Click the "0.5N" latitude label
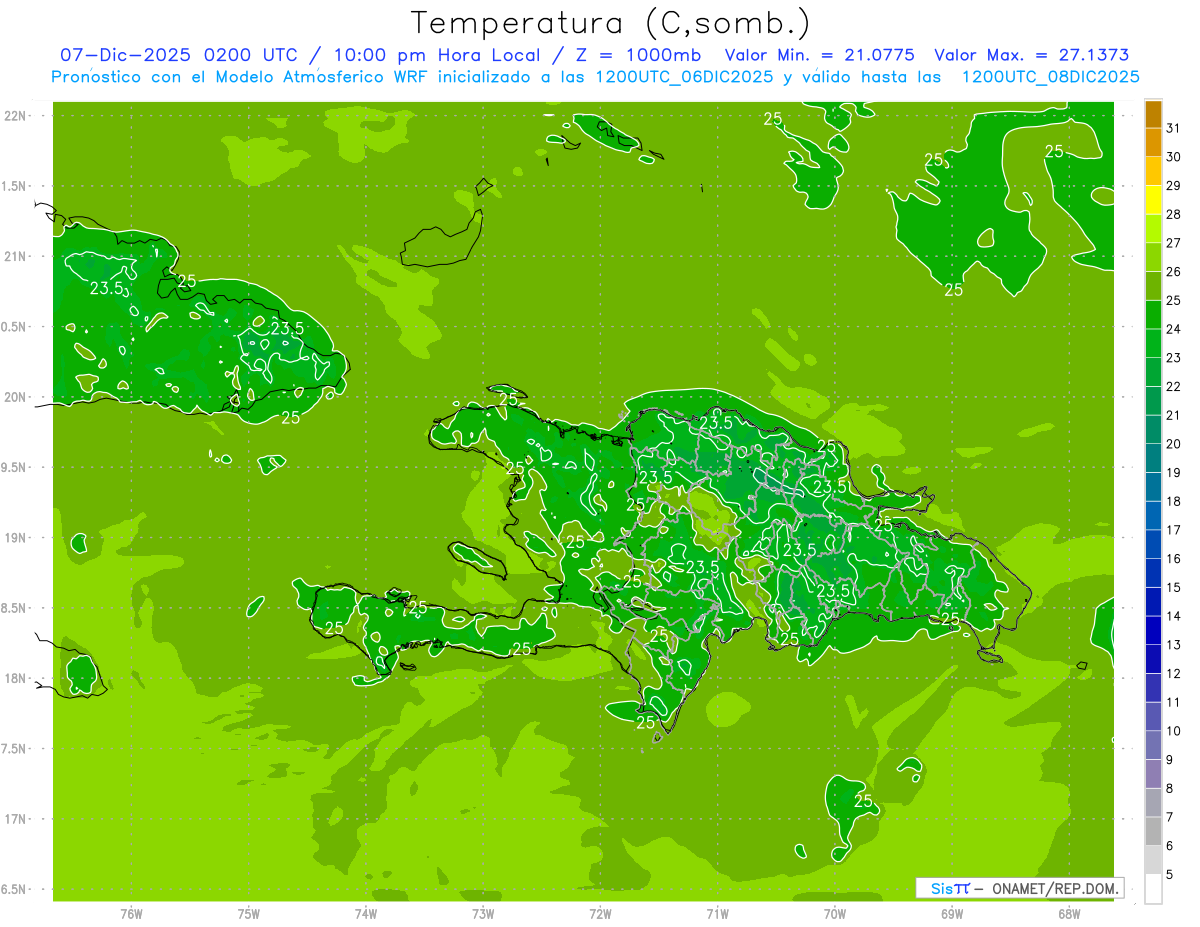The image size is (1200, 927). (x=14, y=327)
